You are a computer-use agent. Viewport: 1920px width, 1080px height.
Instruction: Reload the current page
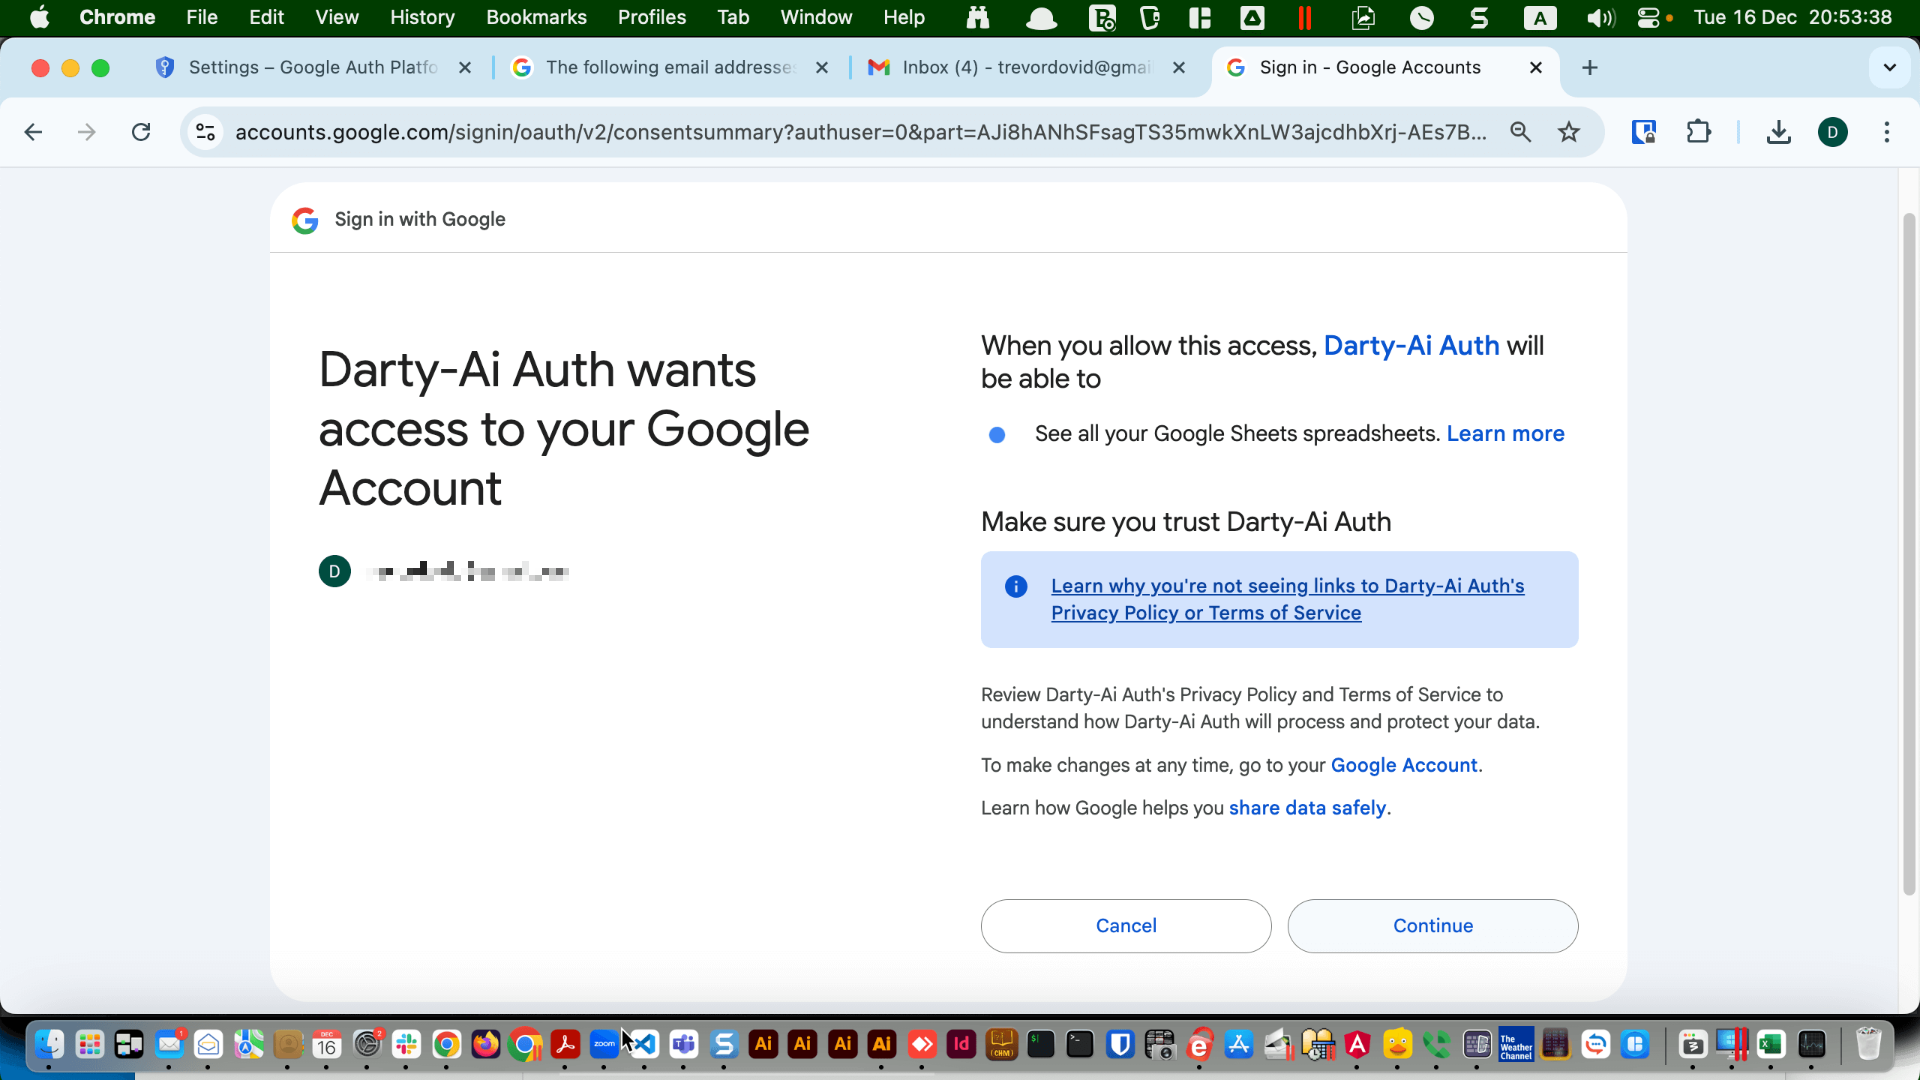tap(141, 131)
